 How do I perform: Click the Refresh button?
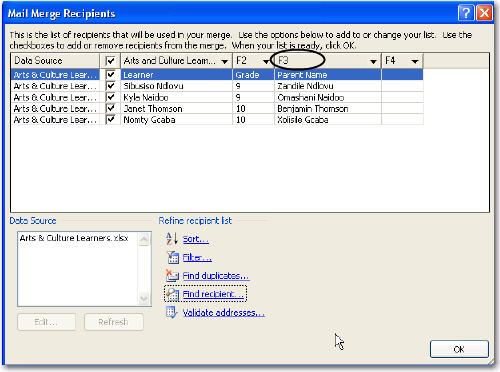pos(114,322)
